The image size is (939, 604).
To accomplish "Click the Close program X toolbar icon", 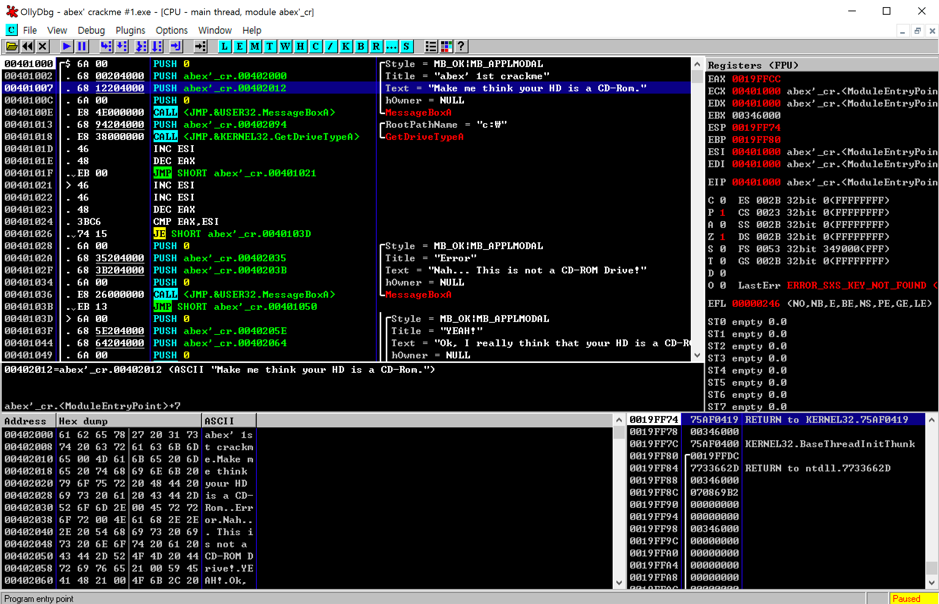I will pos(43,46).
